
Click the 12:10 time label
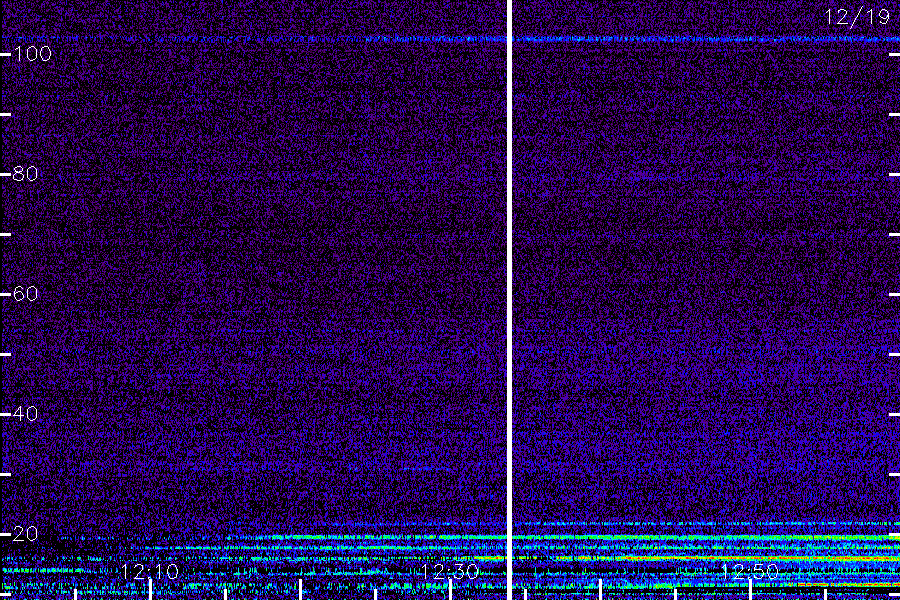point(150,572)
